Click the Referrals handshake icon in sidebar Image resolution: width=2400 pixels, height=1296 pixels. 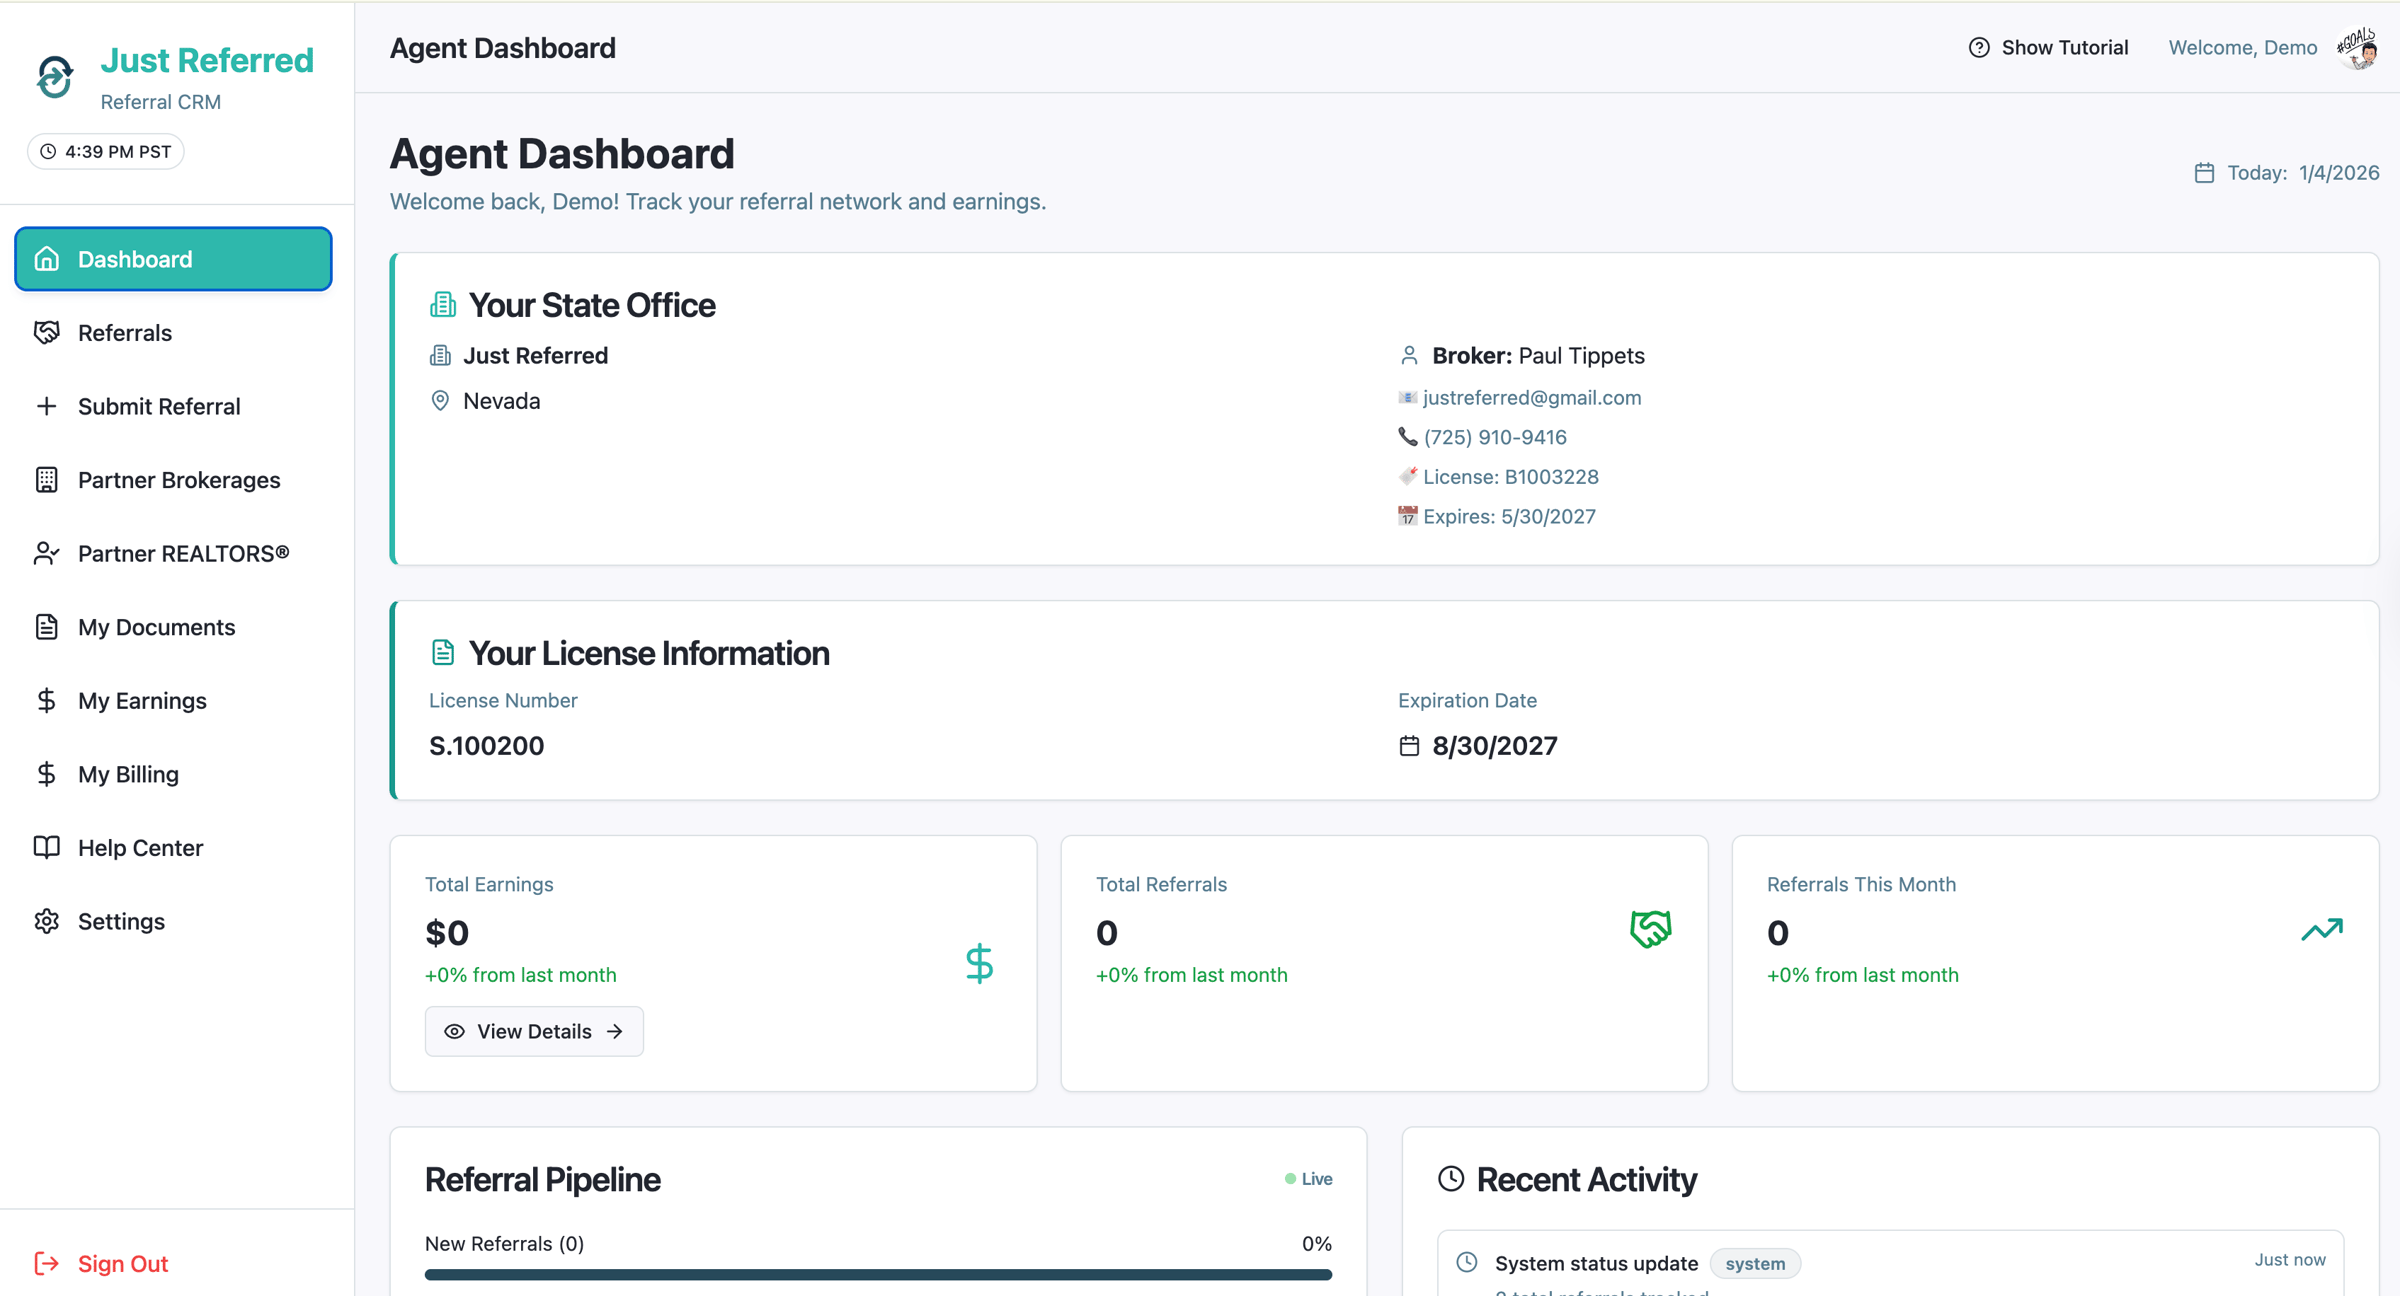pyautogui.click(x=47, y=332)
